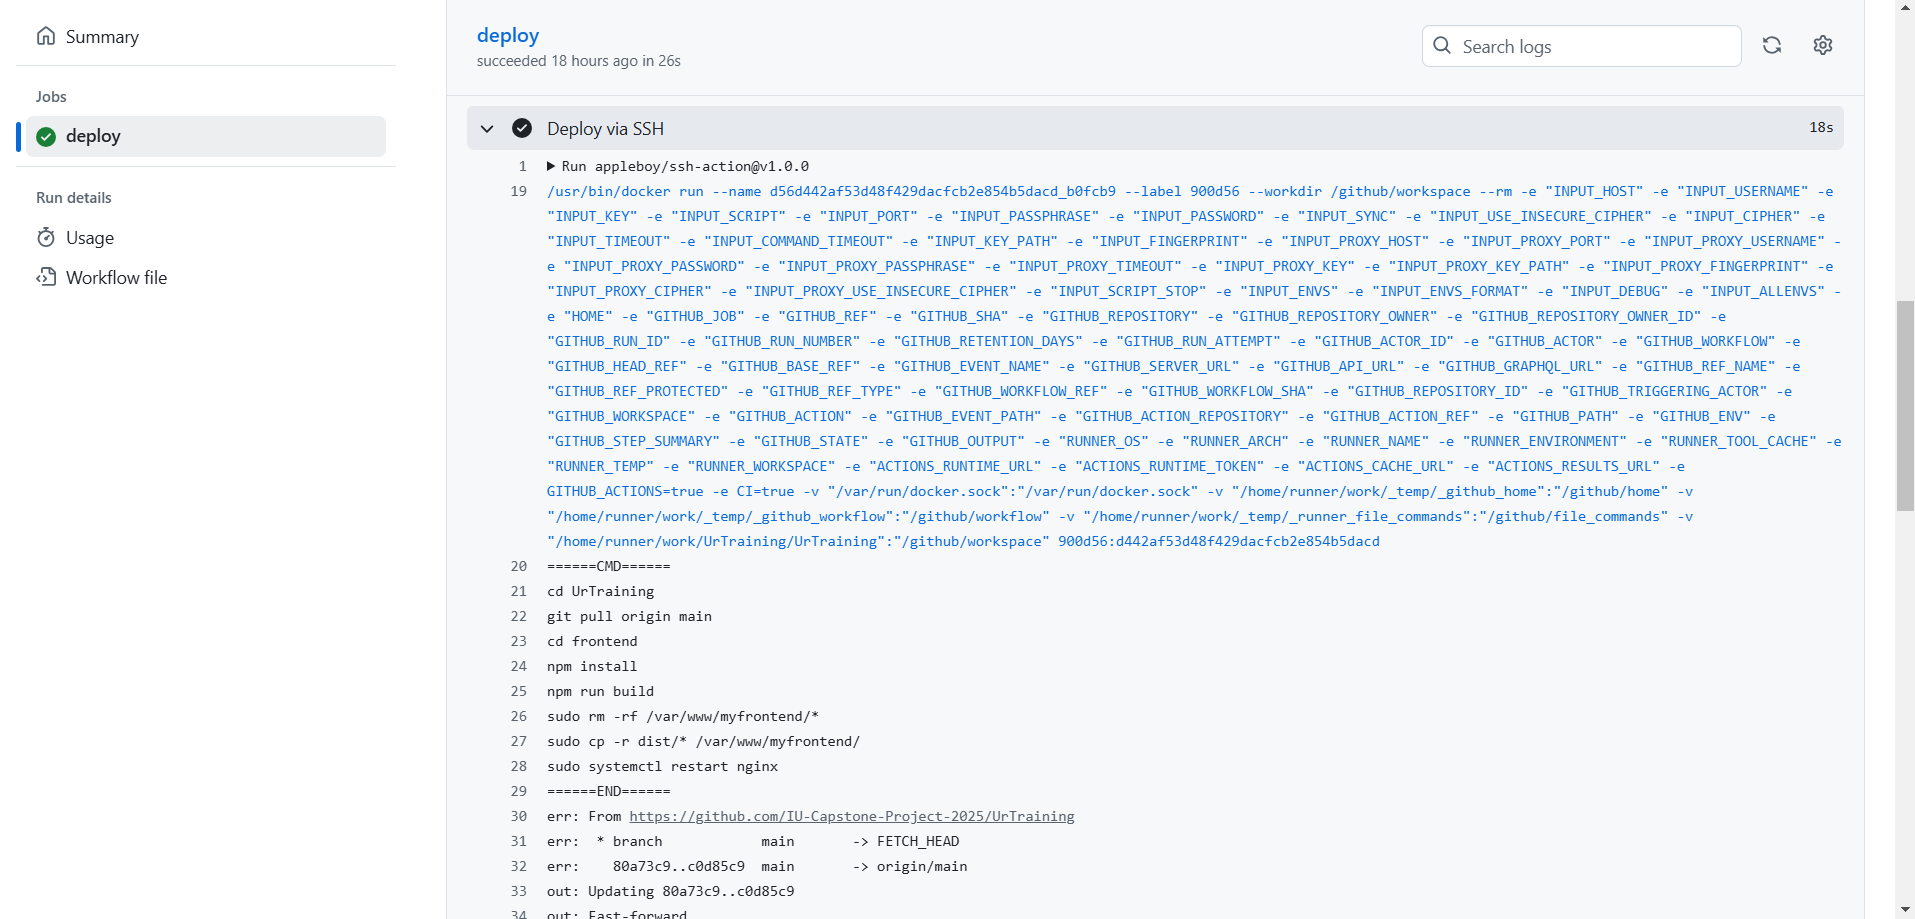The width and height of the screenshot is (1915, 919).
Task: Click the 'Run details' sidebar heading
Action: pos(74,198)
